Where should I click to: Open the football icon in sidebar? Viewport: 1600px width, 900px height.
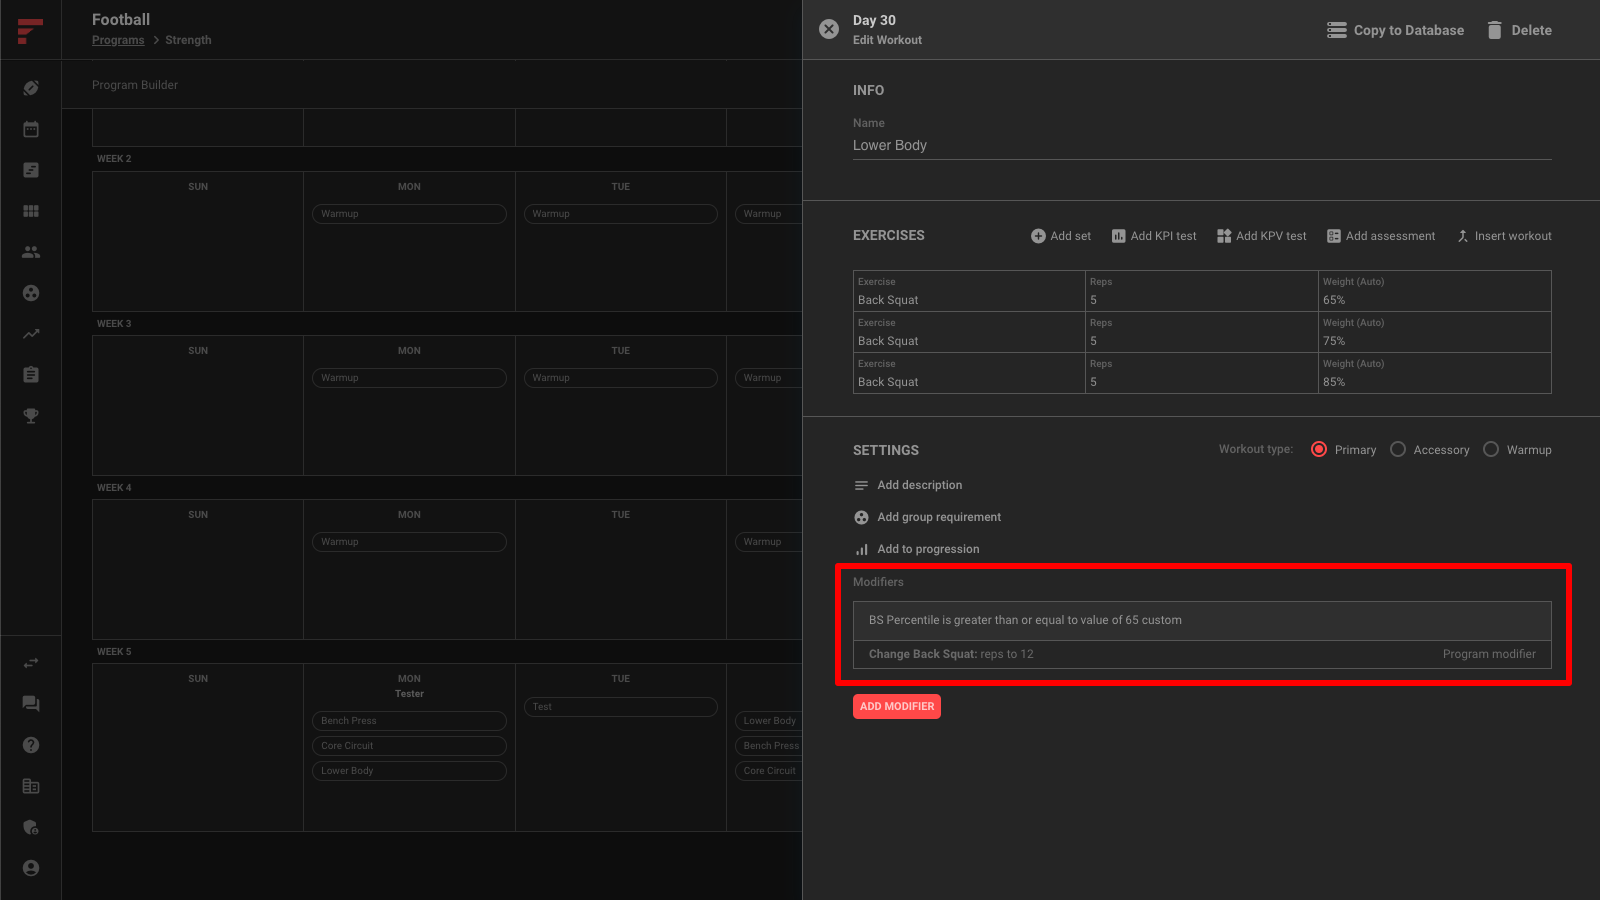(31, 88)
